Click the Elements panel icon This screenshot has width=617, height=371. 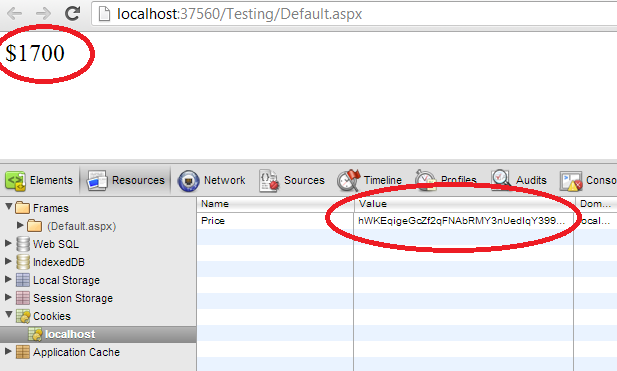[15, 181]
